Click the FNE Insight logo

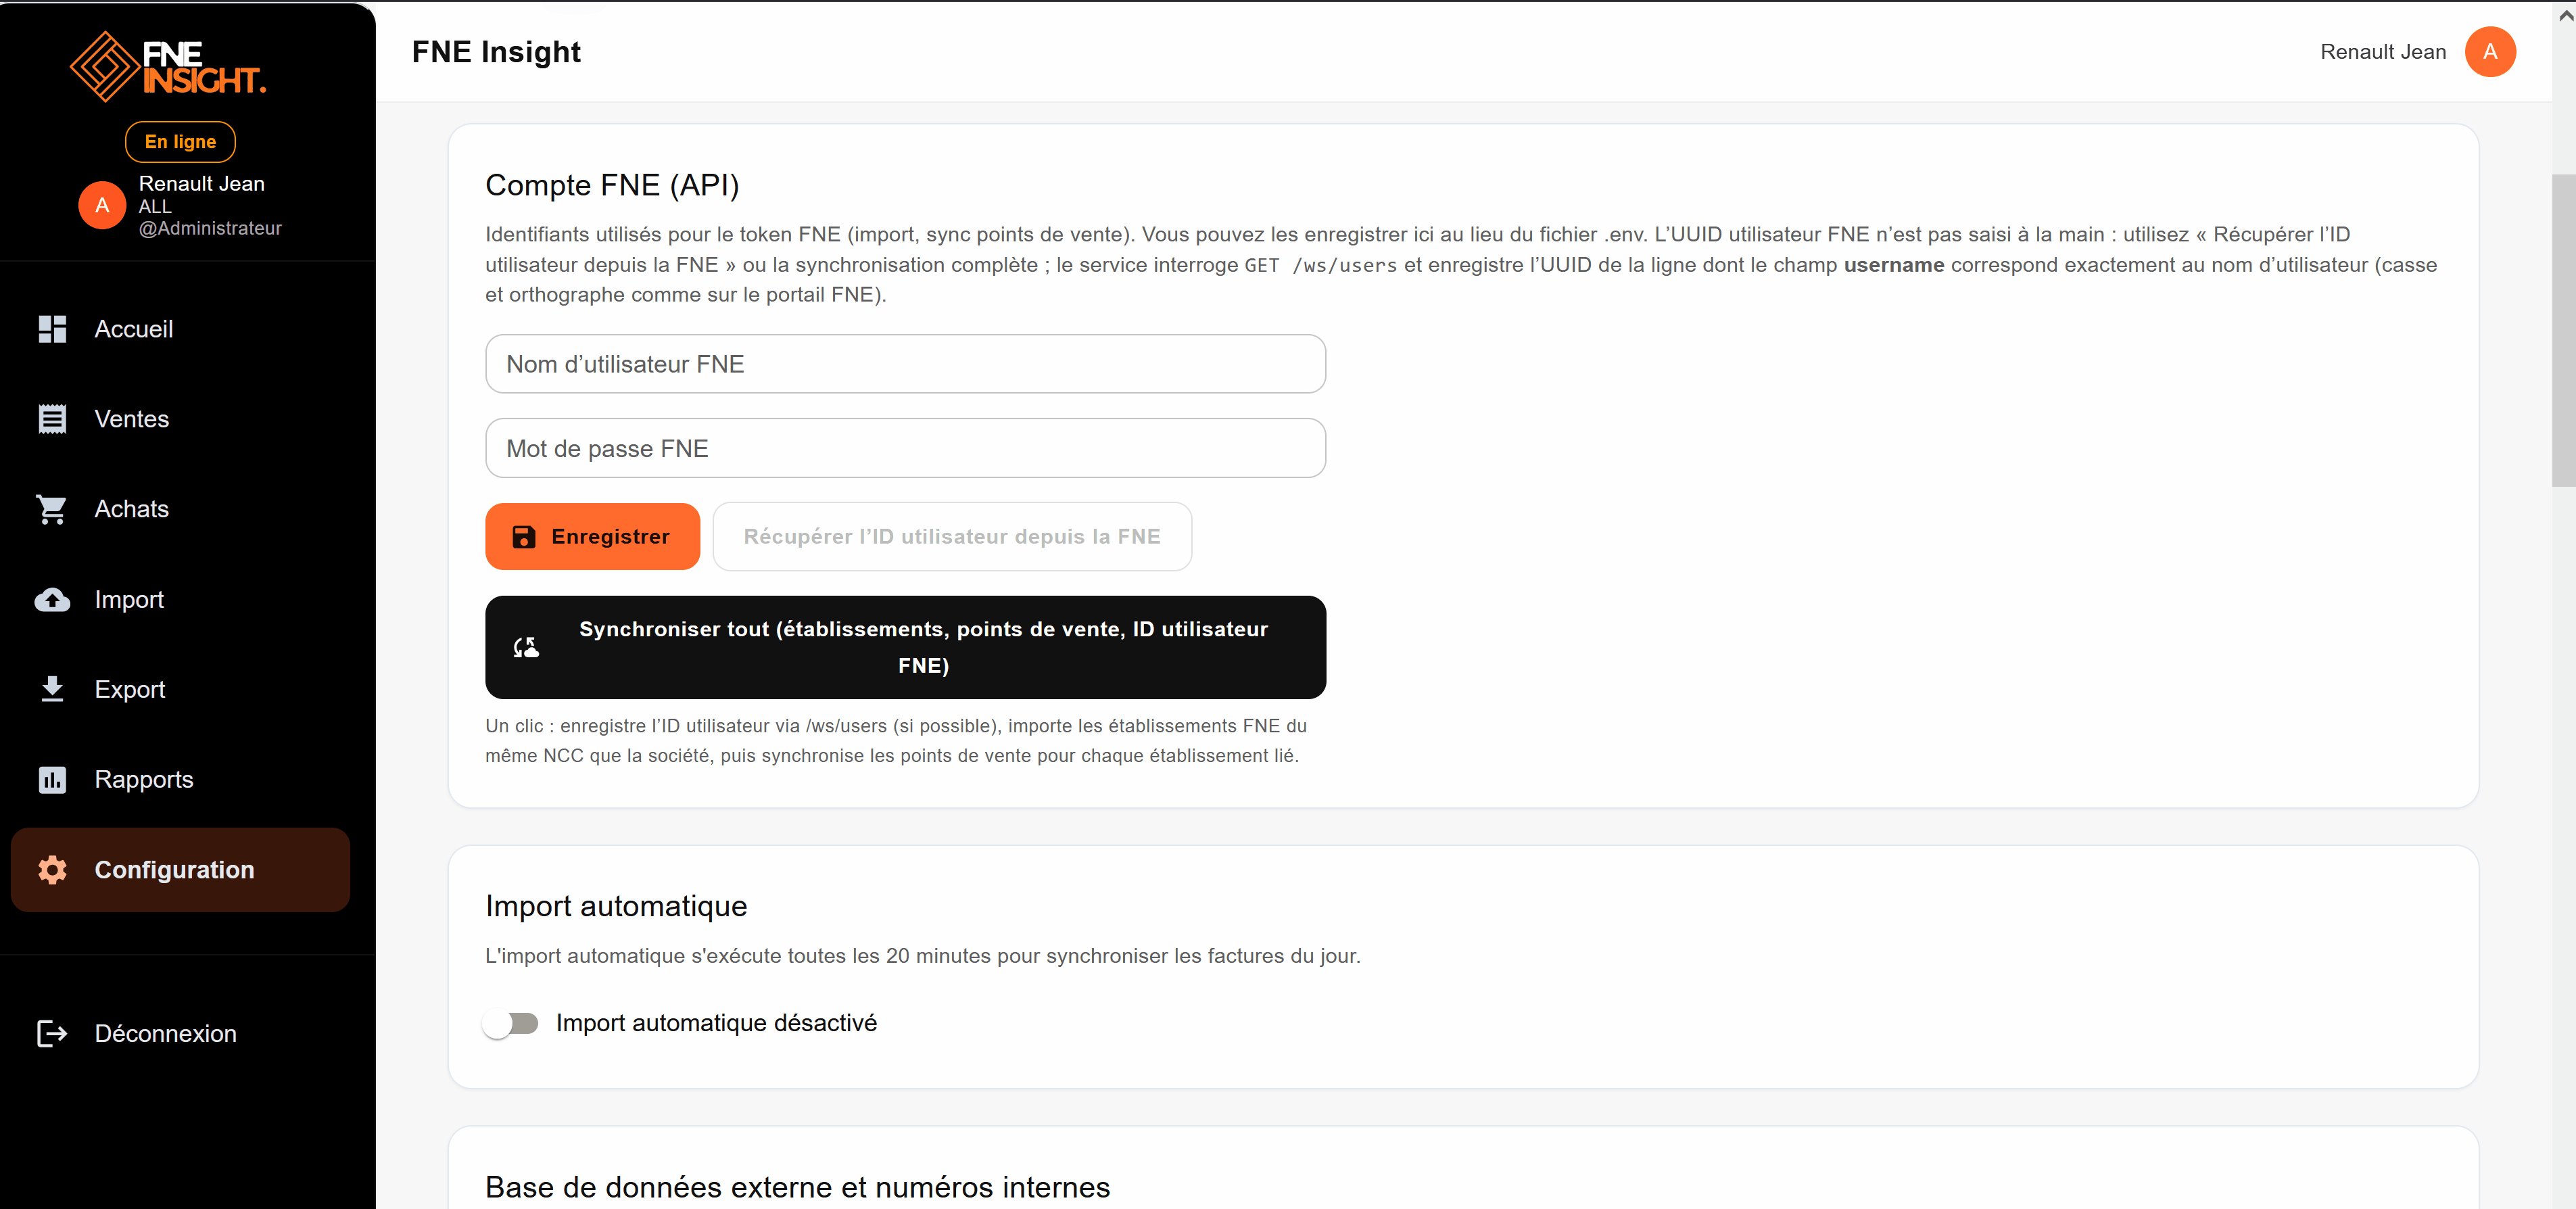[167, 64]
